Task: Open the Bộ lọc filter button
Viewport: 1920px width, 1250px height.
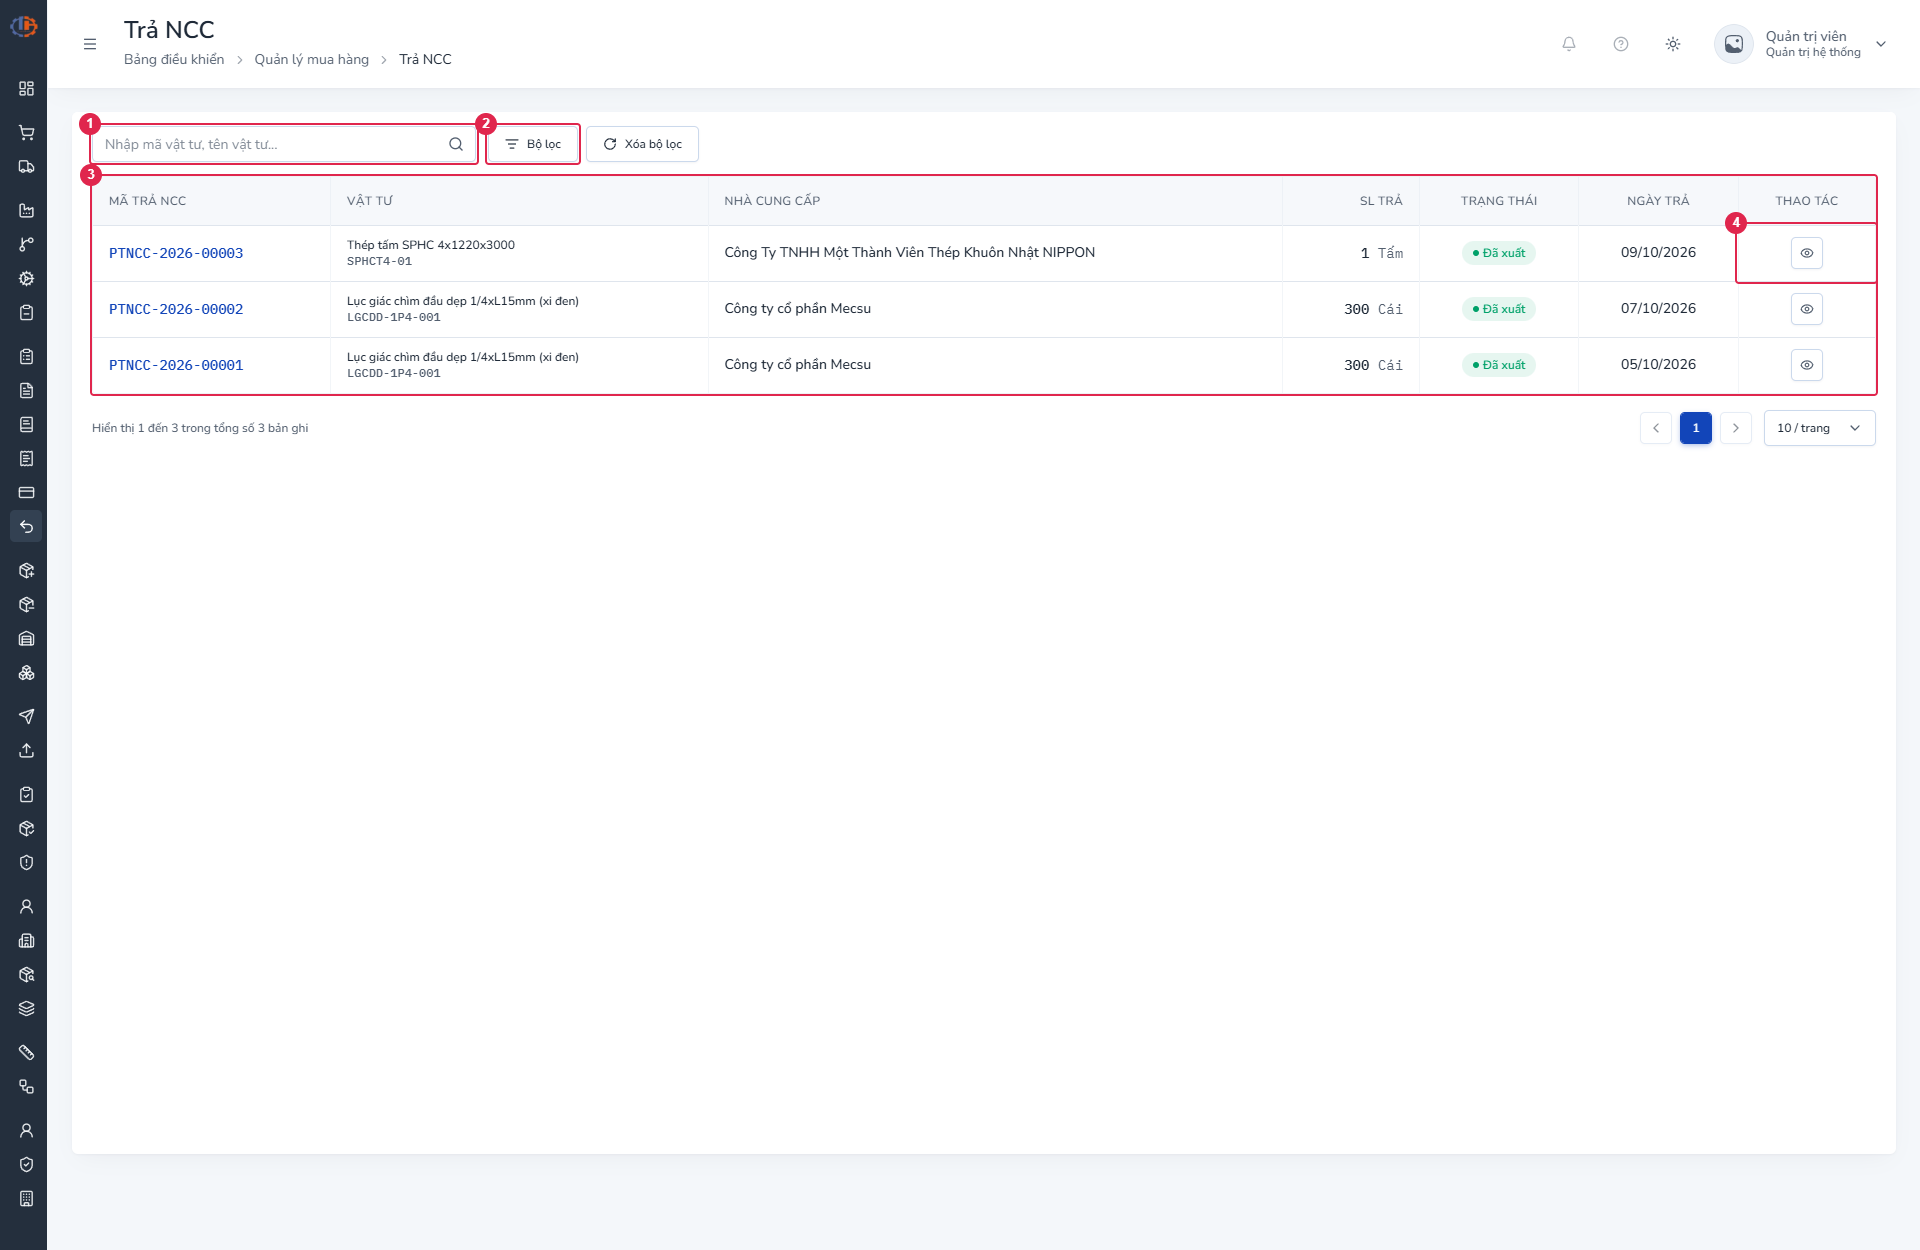Action: pos(533,144)
